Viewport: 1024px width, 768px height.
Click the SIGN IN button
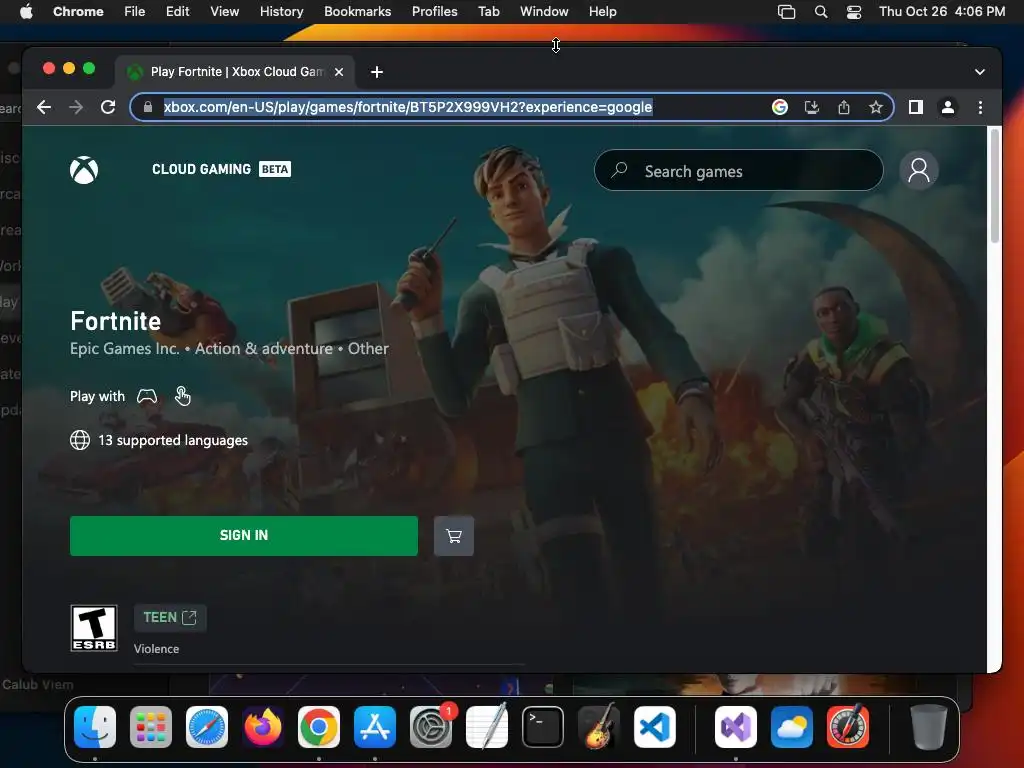point(244,536)
